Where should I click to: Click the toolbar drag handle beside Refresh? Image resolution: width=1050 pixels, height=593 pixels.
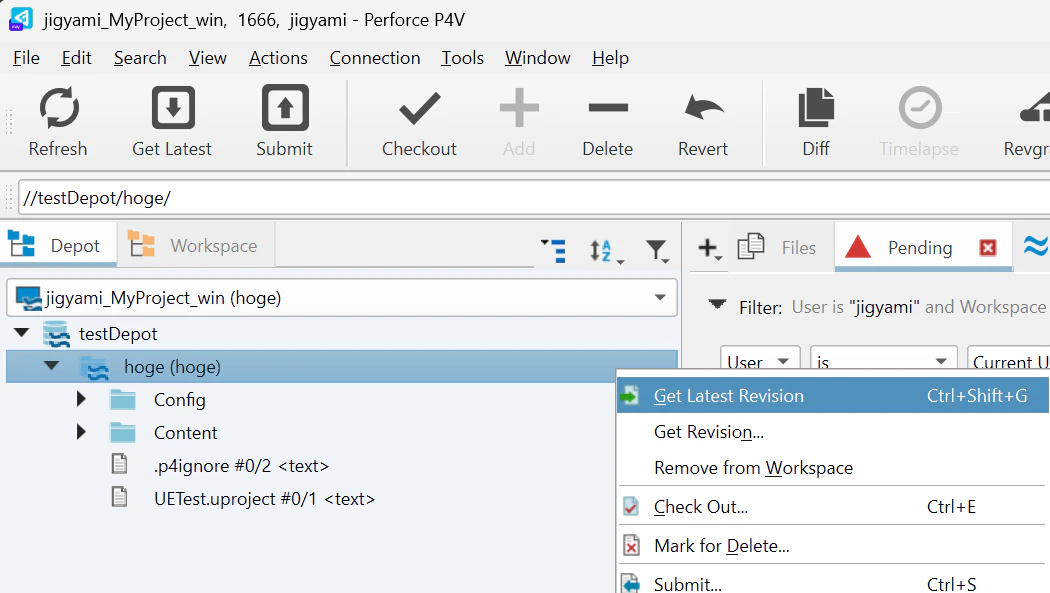coord(9,122)
